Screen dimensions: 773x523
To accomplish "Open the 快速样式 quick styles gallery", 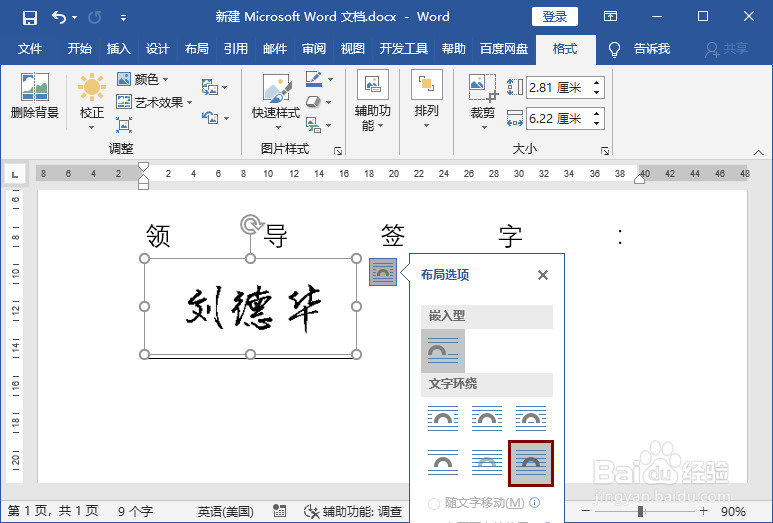I will 276,101.
